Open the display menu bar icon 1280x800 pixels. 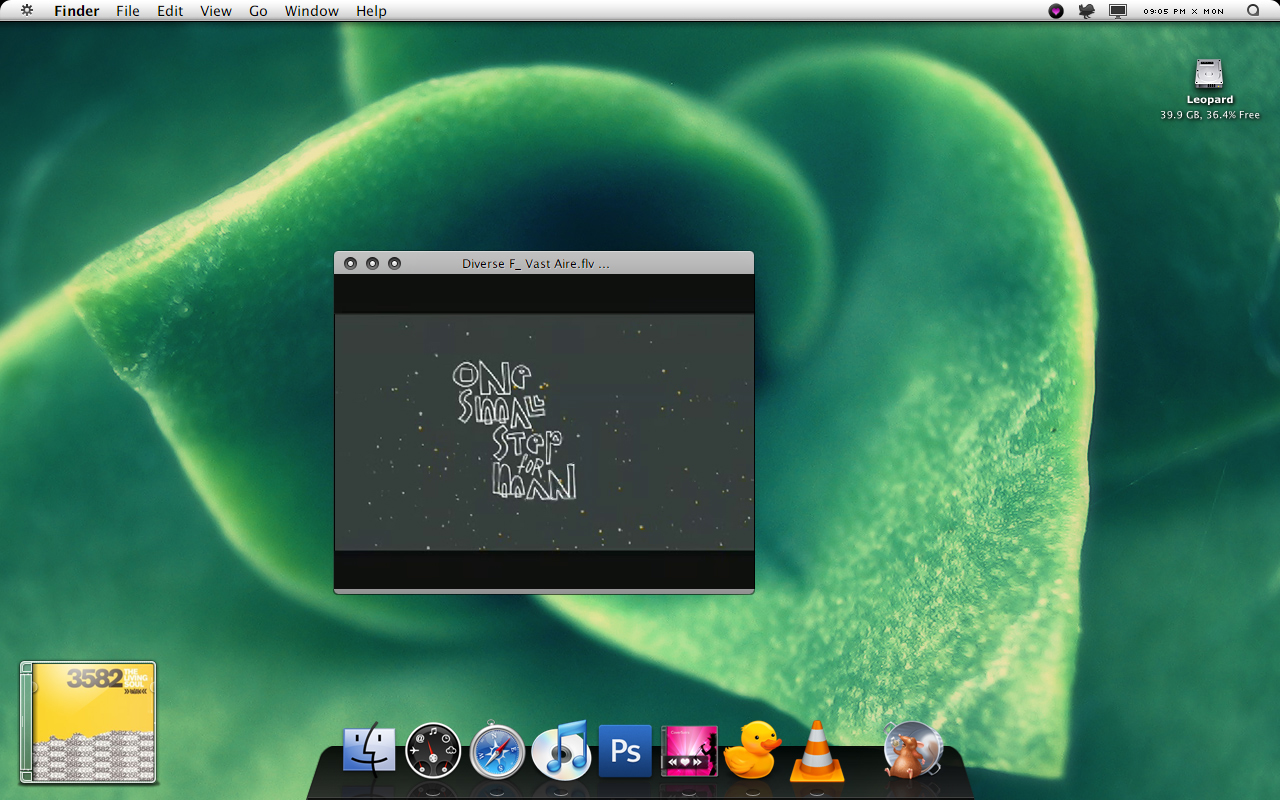pos(1118,11)
